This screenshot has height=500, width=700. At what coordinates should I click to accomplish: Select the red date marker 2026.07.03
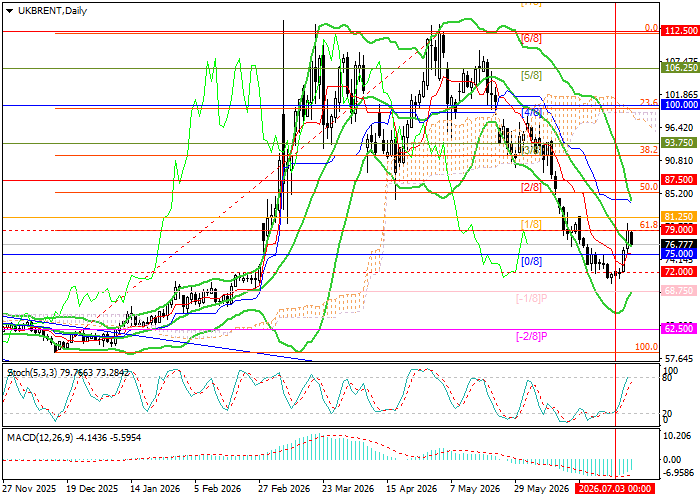click(615, 488)
